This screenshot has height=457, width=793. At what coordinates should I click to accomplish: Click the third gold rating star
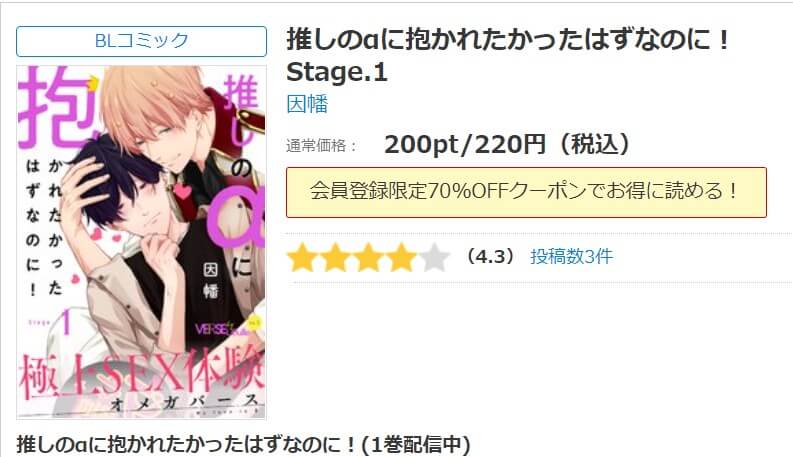point(368,257)
